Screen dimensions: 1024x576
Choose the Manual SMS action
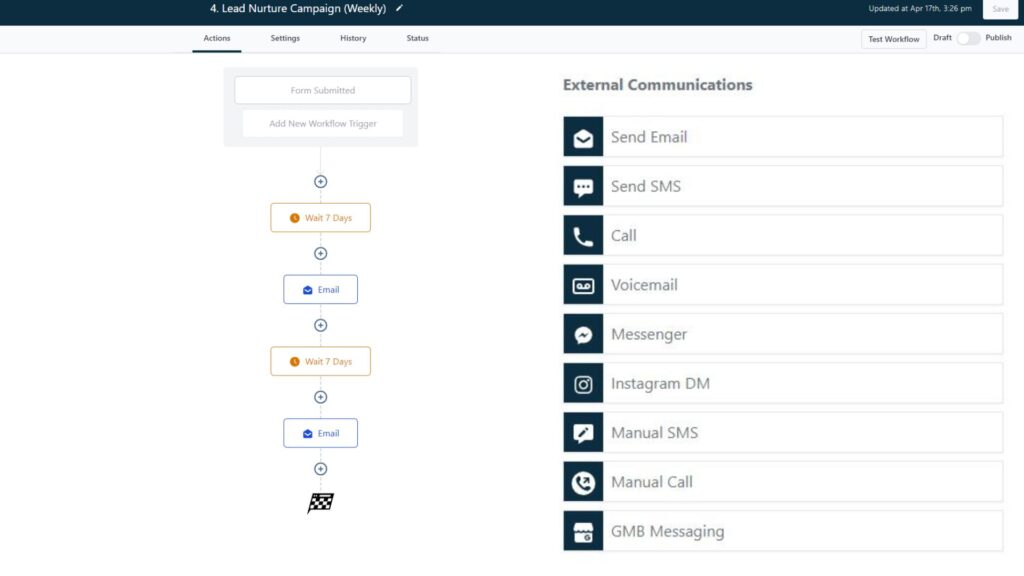click(783, 433)
